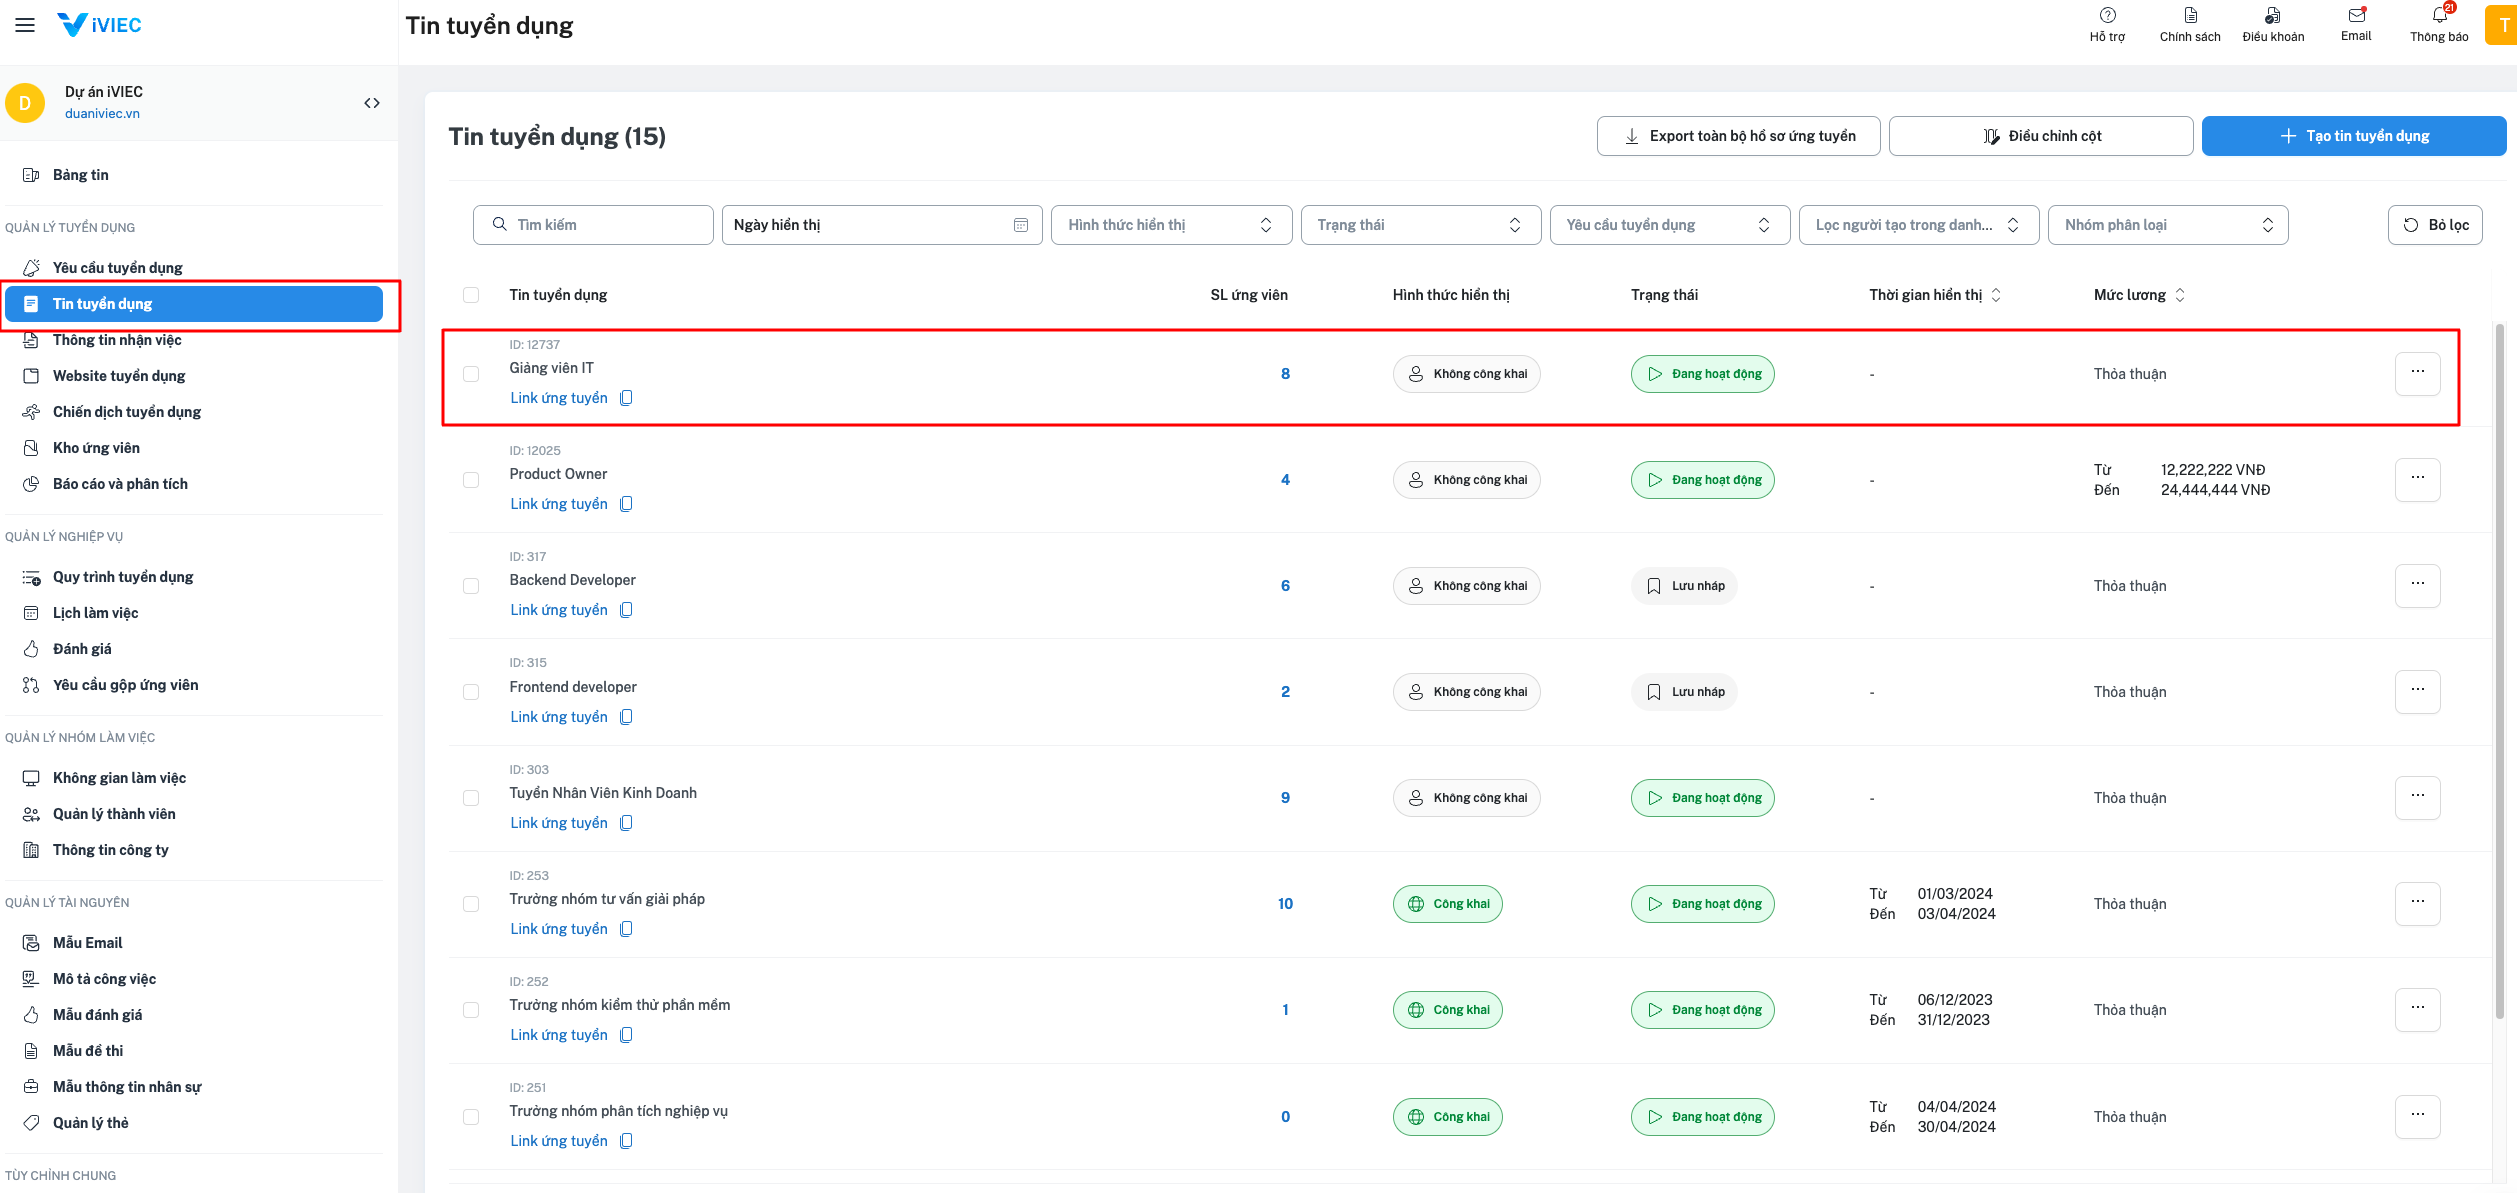Click the Tìm kiếm search field
This screenshot has height=1193, width=2517.
(593, 225)
